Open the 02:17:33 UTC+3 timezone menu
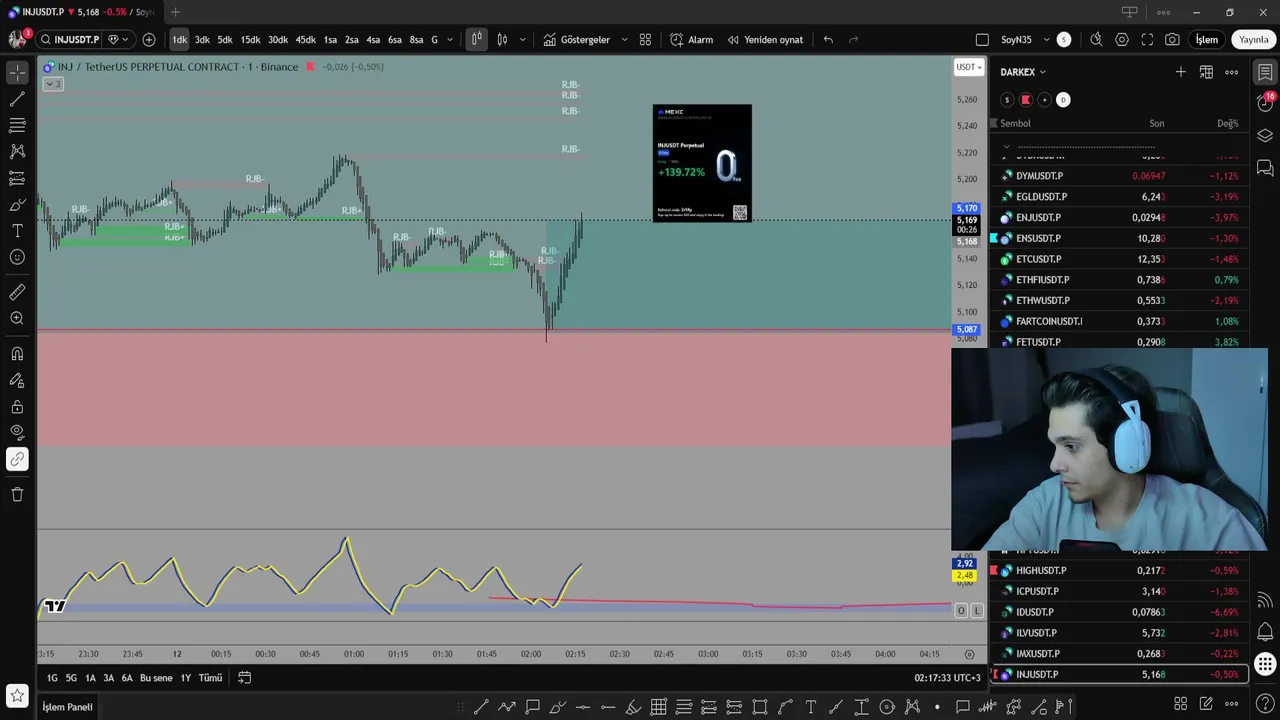 (947, 678)
